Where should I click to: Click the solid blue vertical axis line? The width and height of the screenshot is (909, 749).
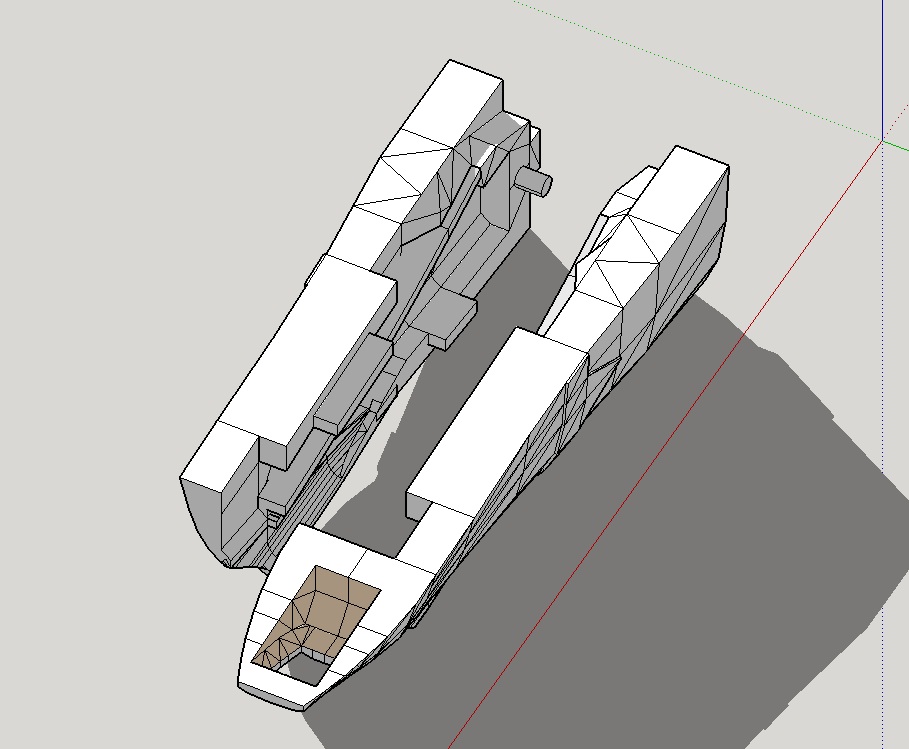click(x=883, y=60)
